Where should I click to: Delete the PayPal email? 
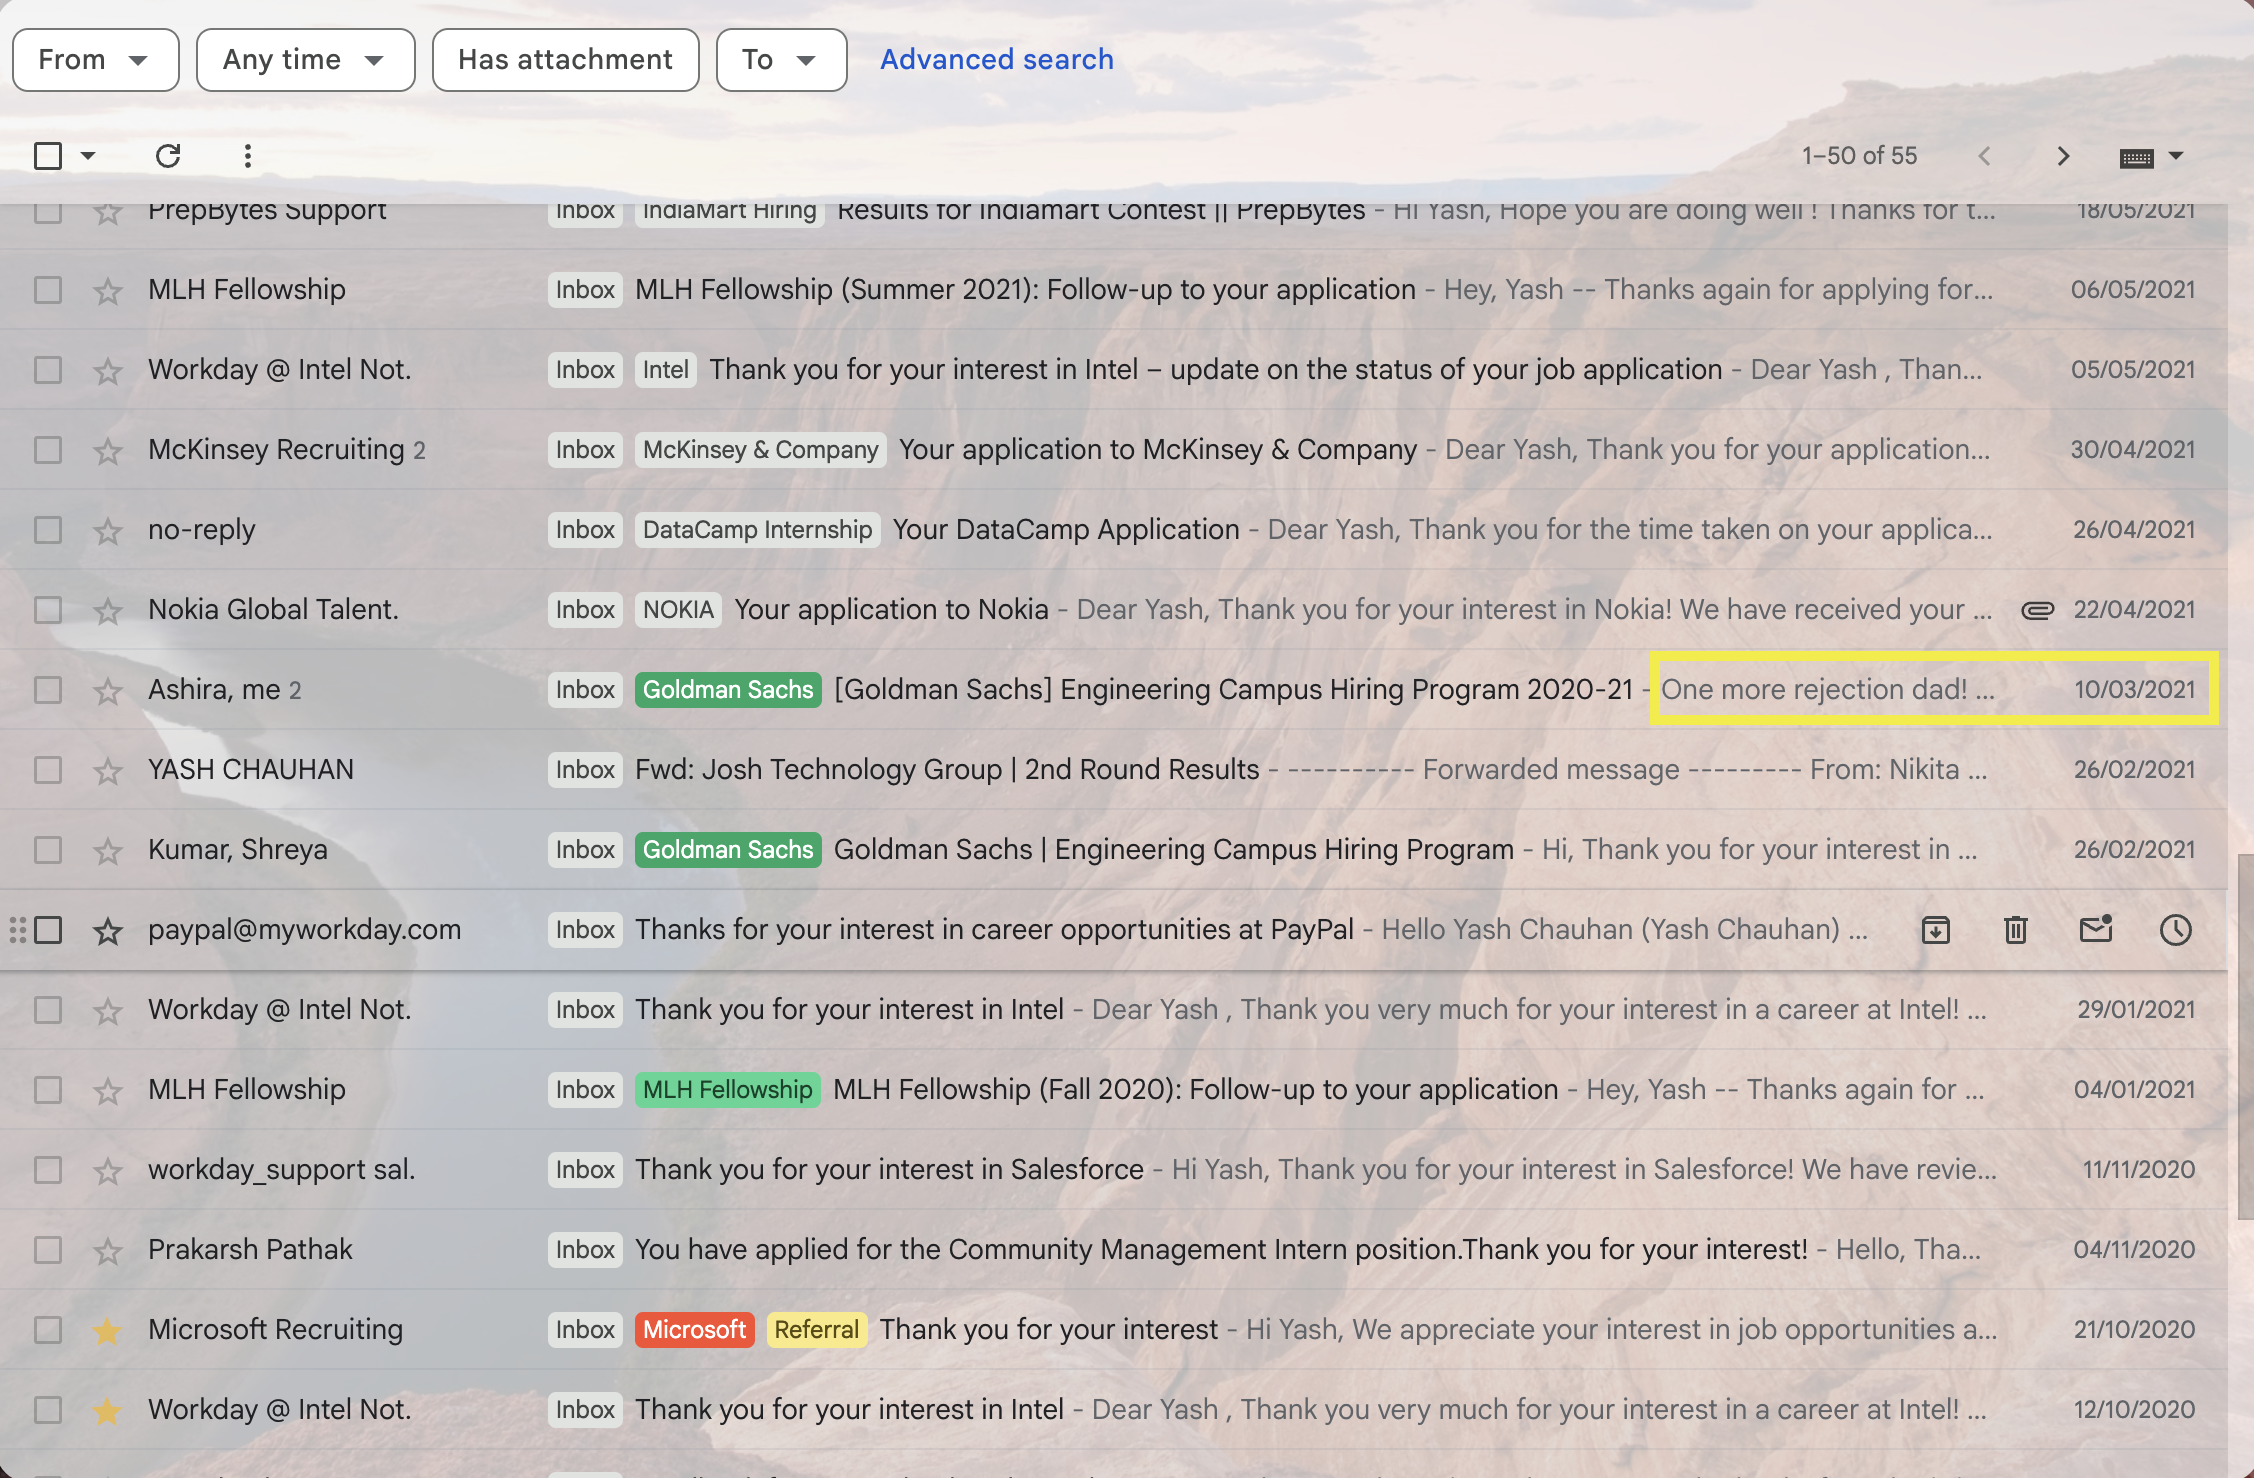coord(2016,930)
